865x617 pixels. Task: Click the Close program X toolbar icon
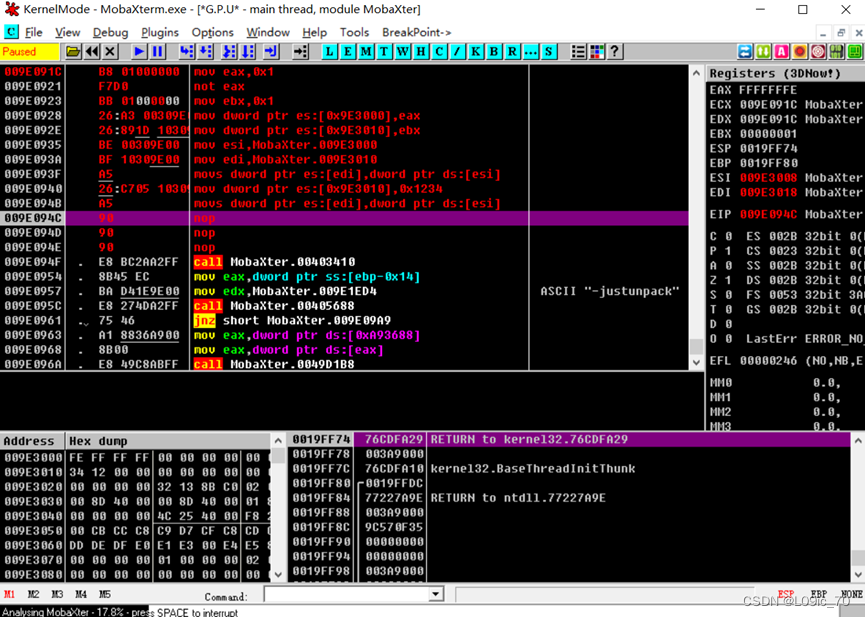[x=110, y=52]
